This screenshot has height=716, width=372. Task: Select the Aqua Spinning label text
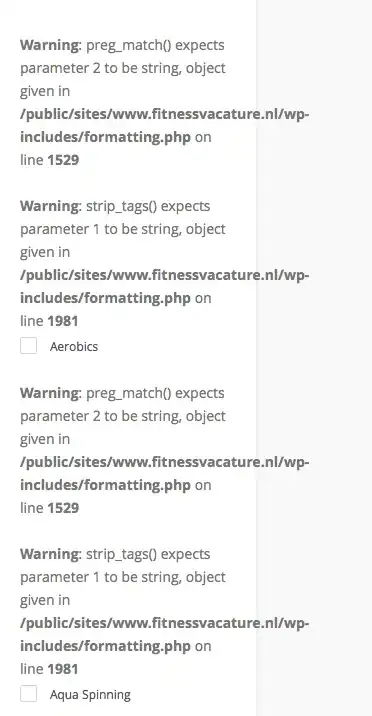click(90, 695)
